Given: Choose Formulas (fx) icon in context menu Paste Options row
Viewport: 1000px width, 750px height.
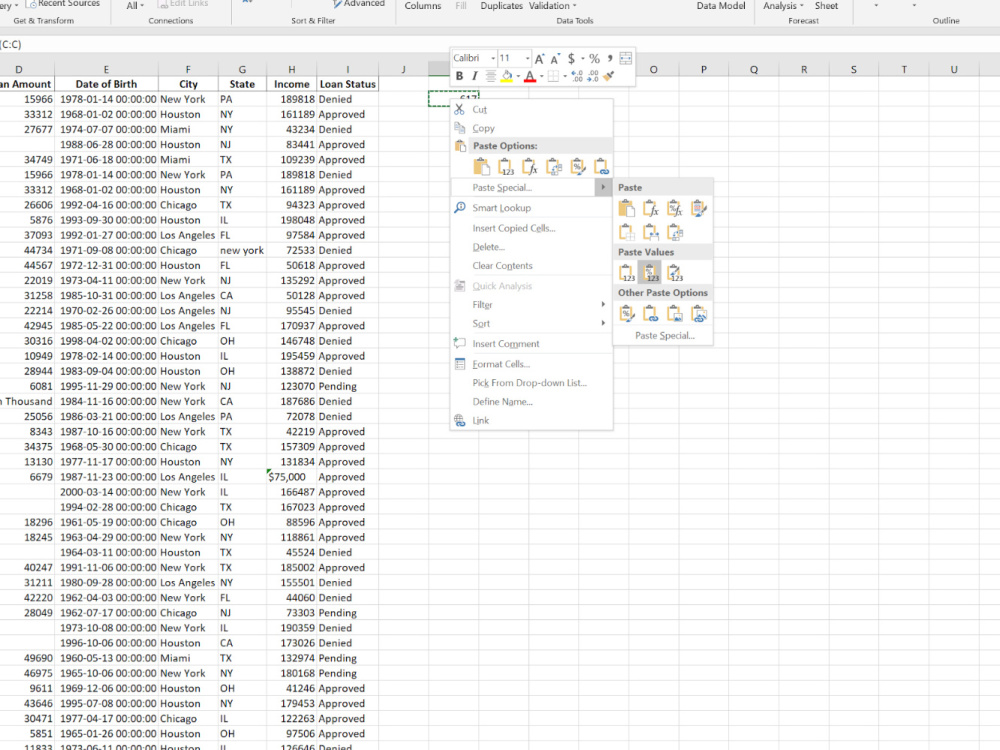Looking at the screenshot, I should click(x=529, y=167).
